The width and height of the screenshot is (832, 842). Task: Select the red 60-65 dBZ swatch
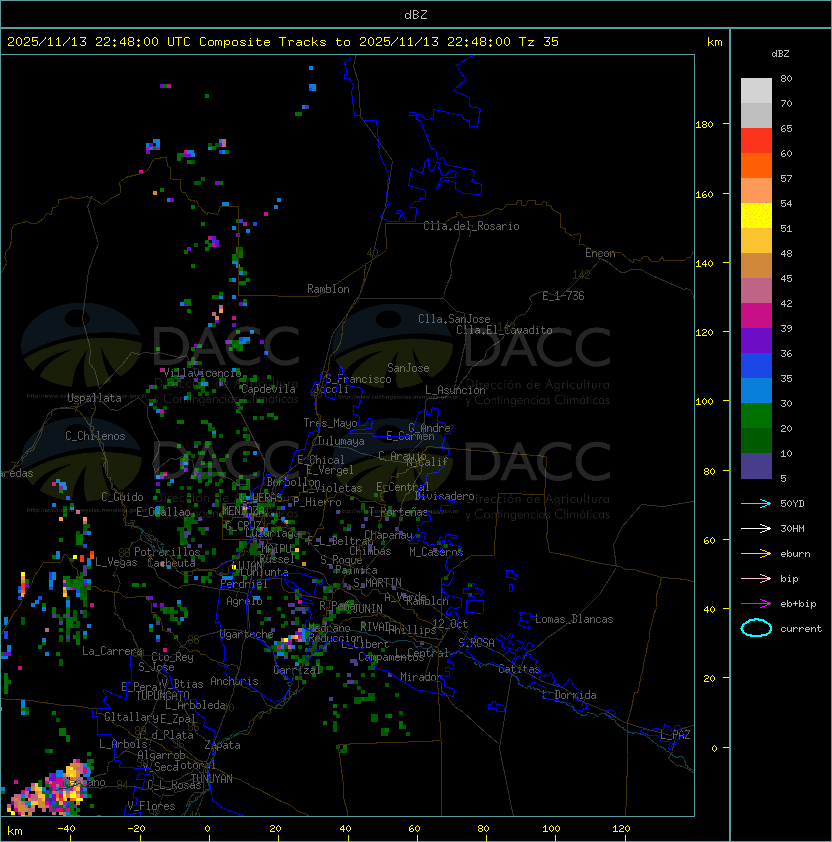pos(756,140)
